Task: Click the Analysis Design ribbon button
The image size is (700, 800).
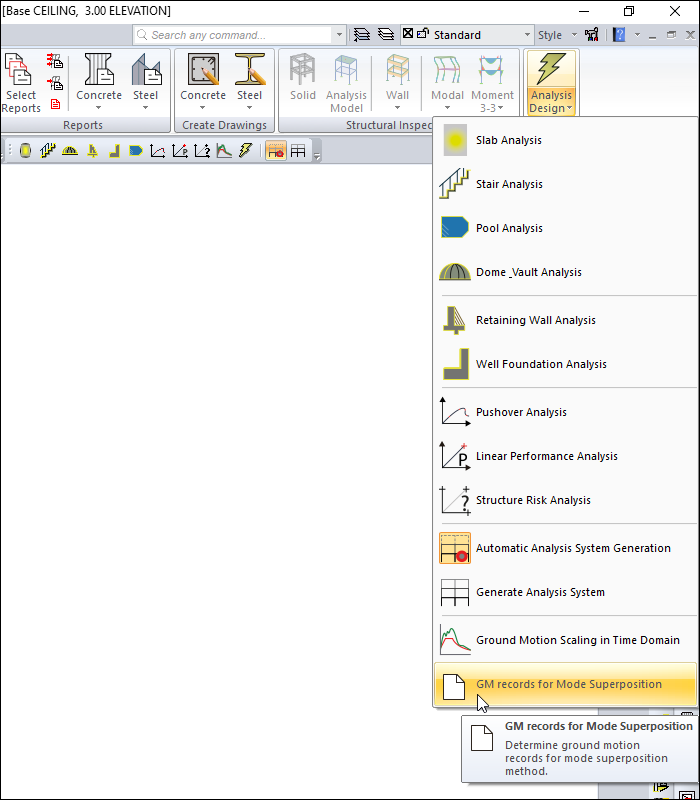Action: 551,83
